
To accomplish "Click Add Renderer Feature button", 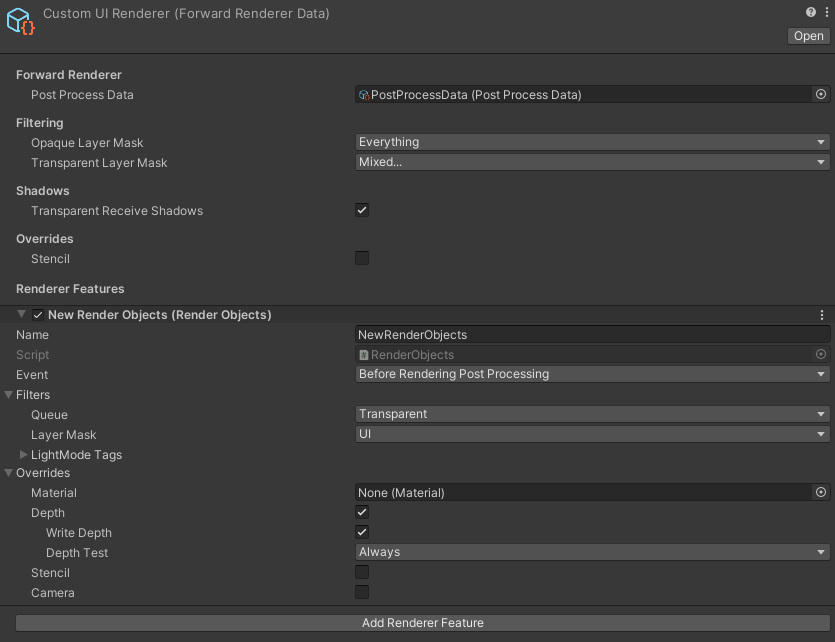I will 423,623.
